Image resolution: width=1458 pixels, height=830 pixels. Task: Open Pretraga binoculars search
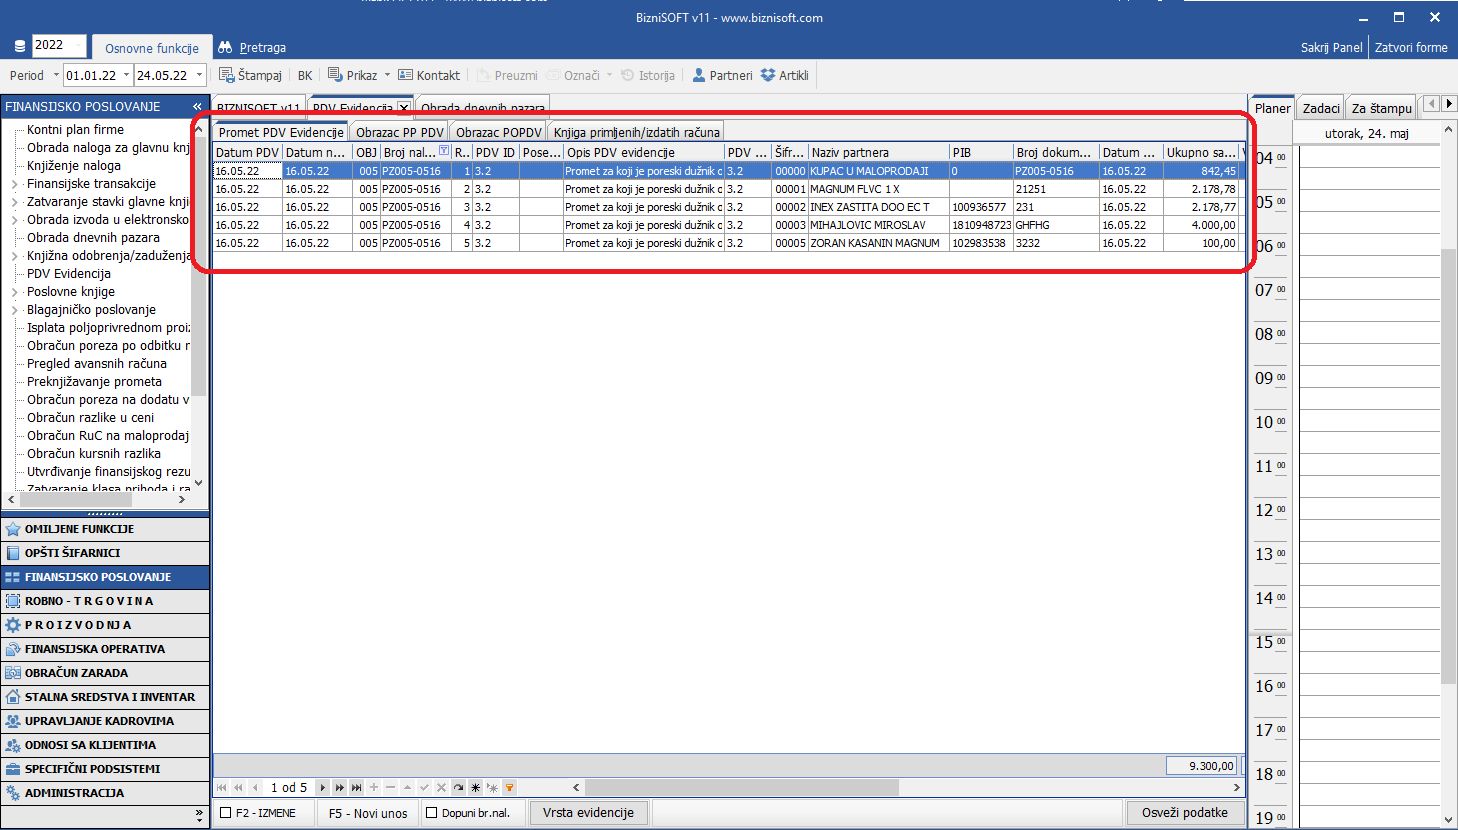(225, 47)
